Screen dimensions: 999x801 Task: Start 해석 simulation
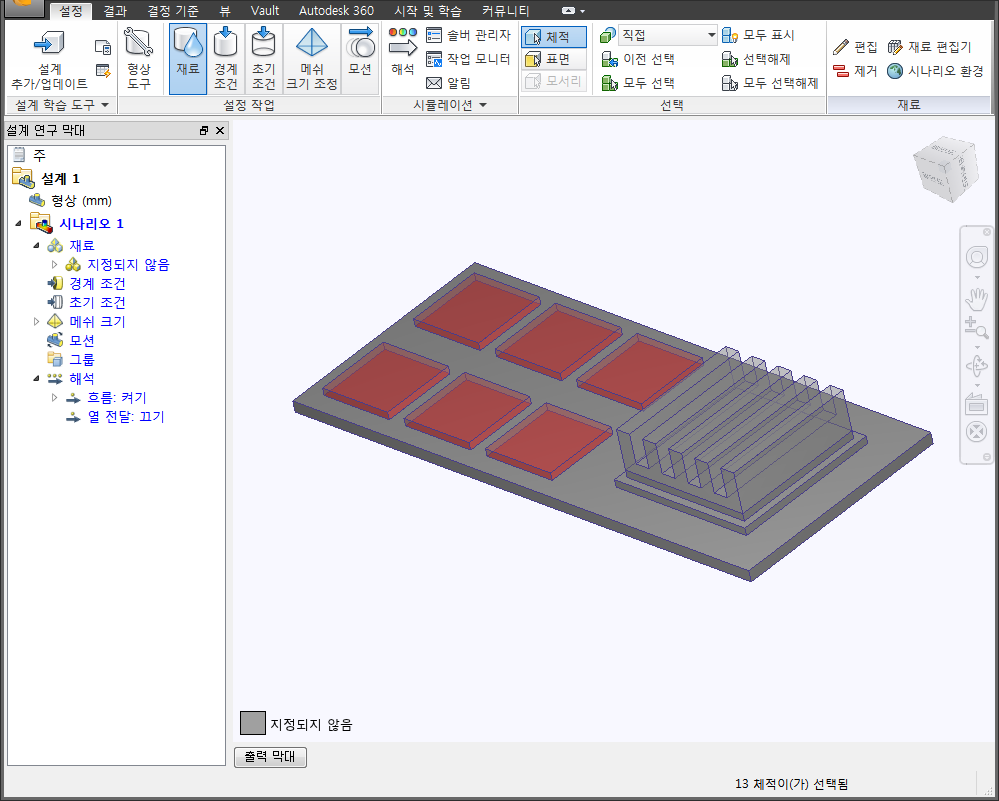point(403,52)
